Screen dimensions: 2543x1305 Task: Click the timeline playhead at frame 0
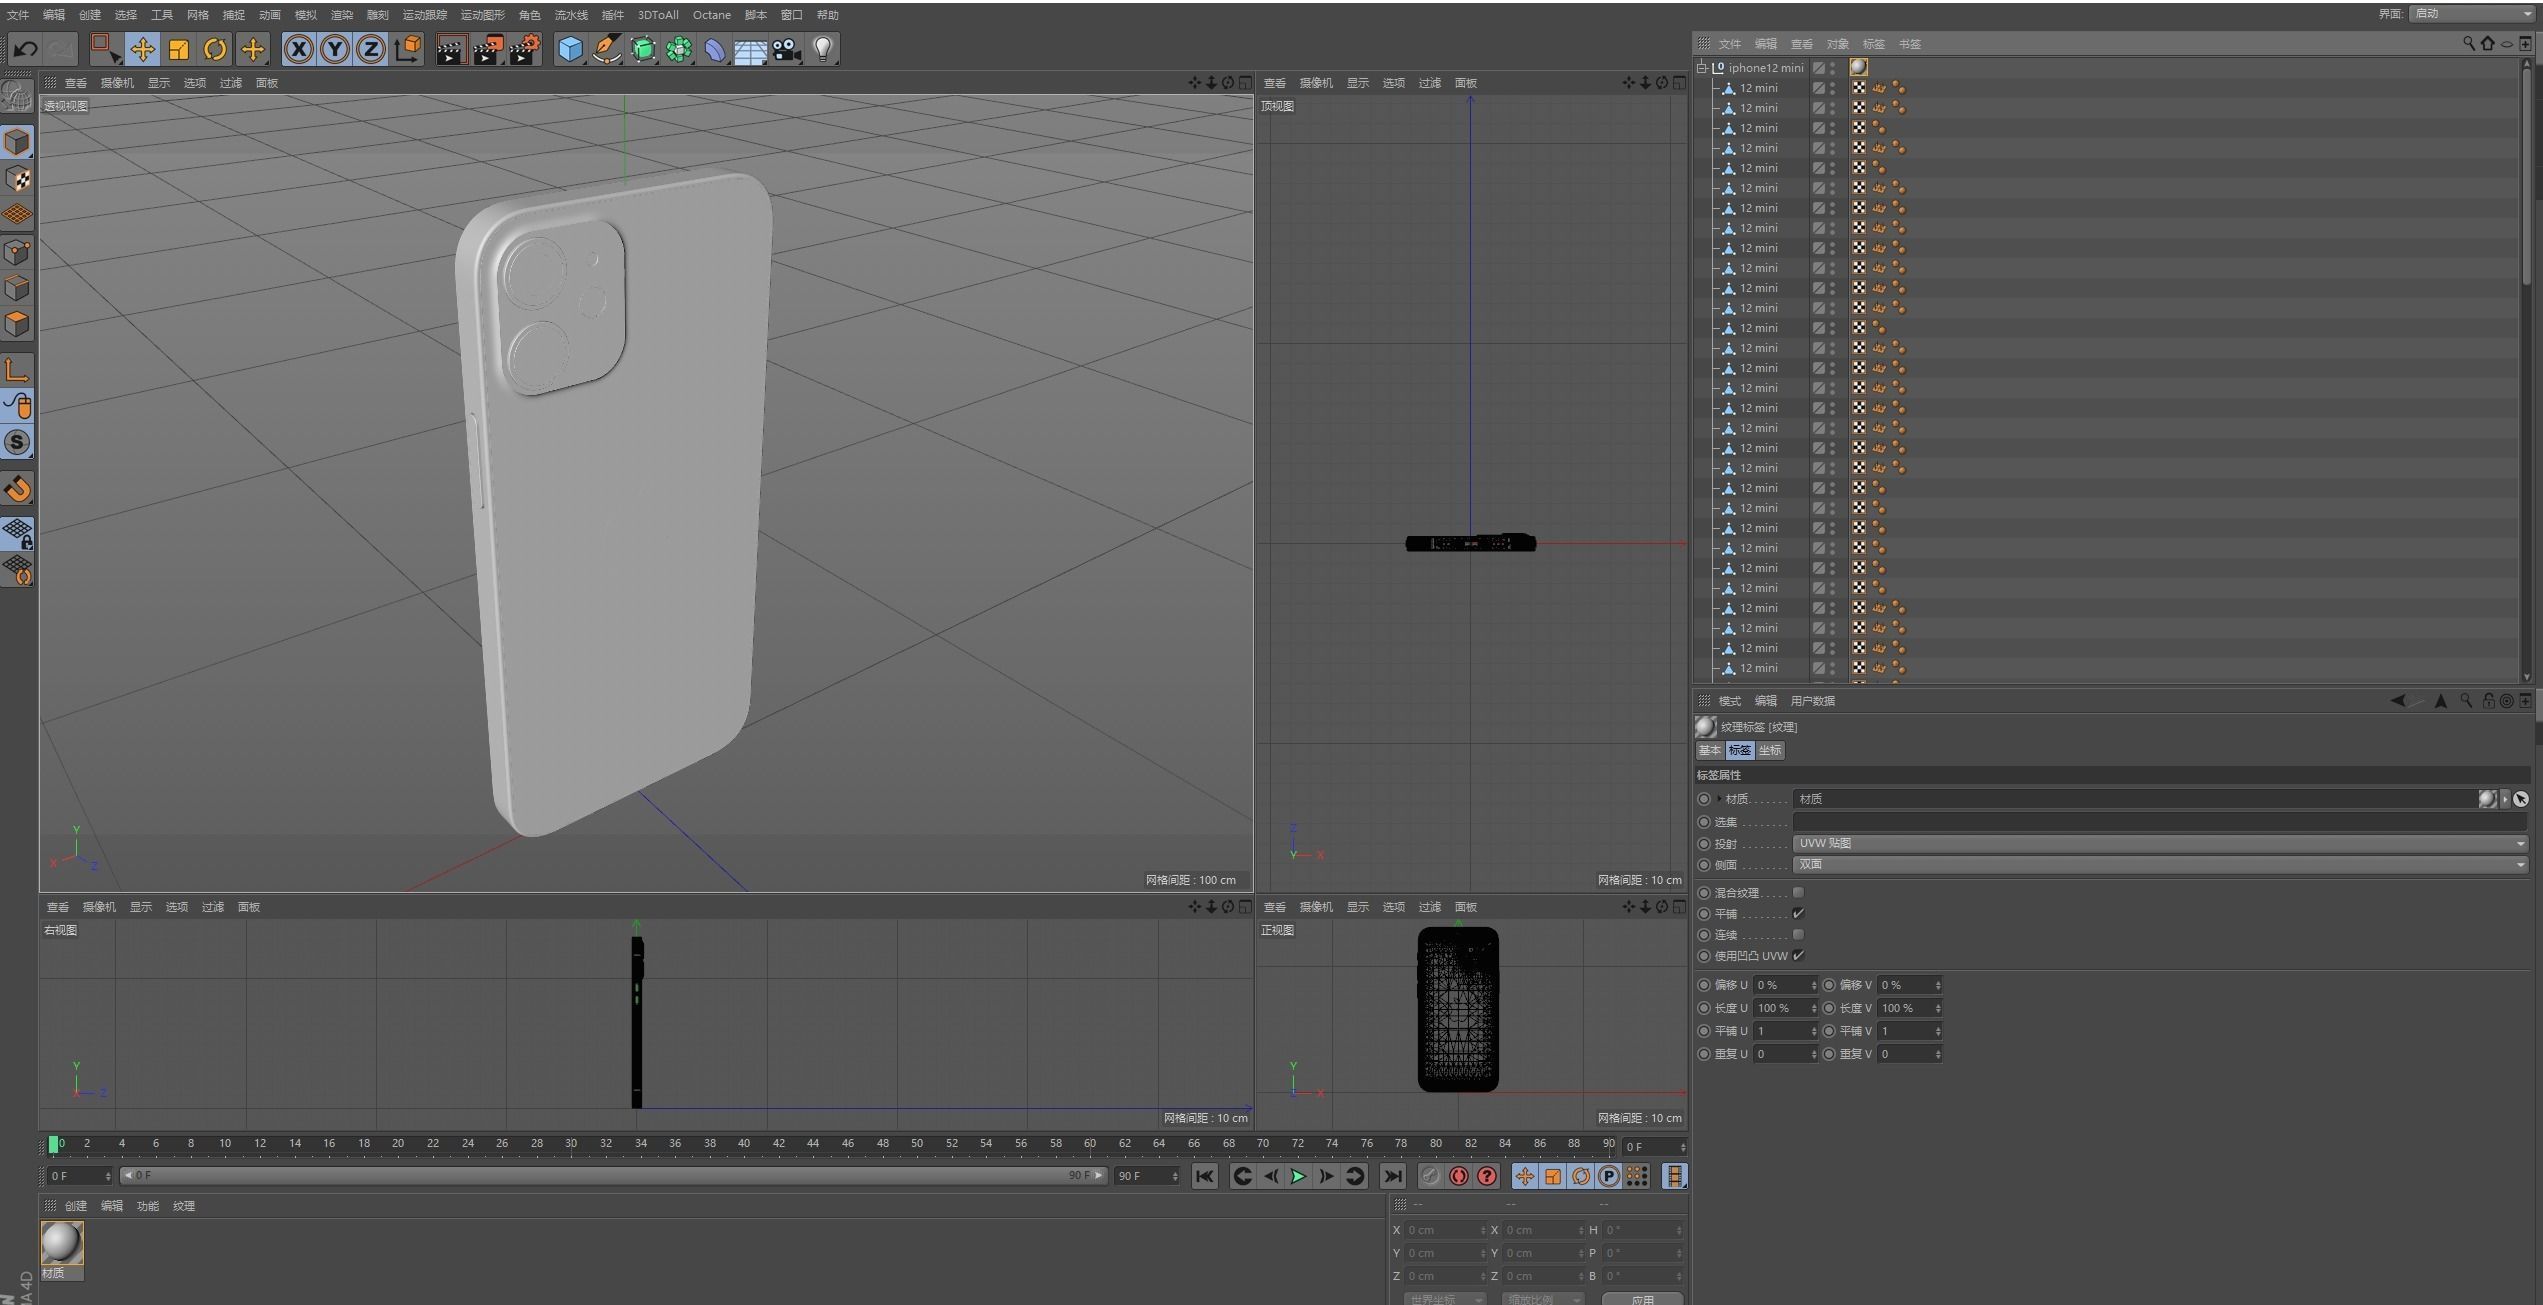[54, 1144]
